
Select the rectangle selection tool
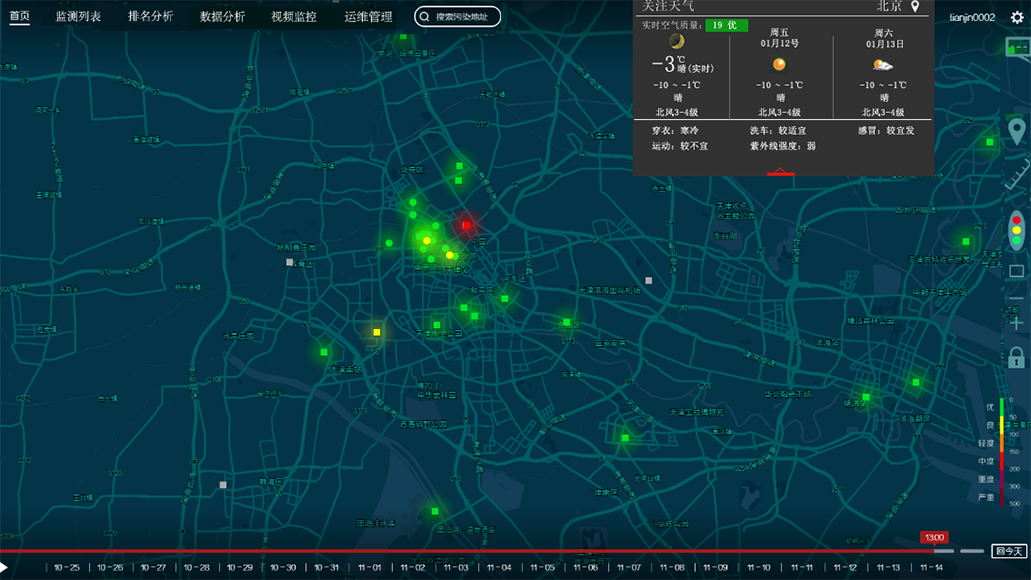click(x=1017, y=271)
